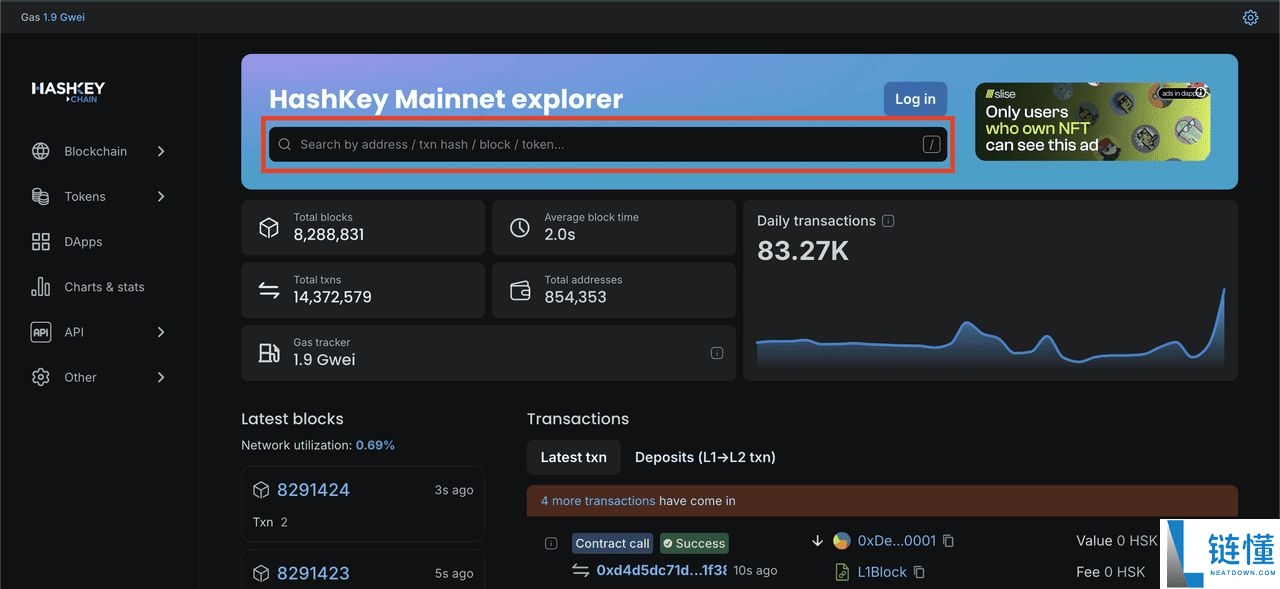Click the API icon in sidebar

[41, 332]
